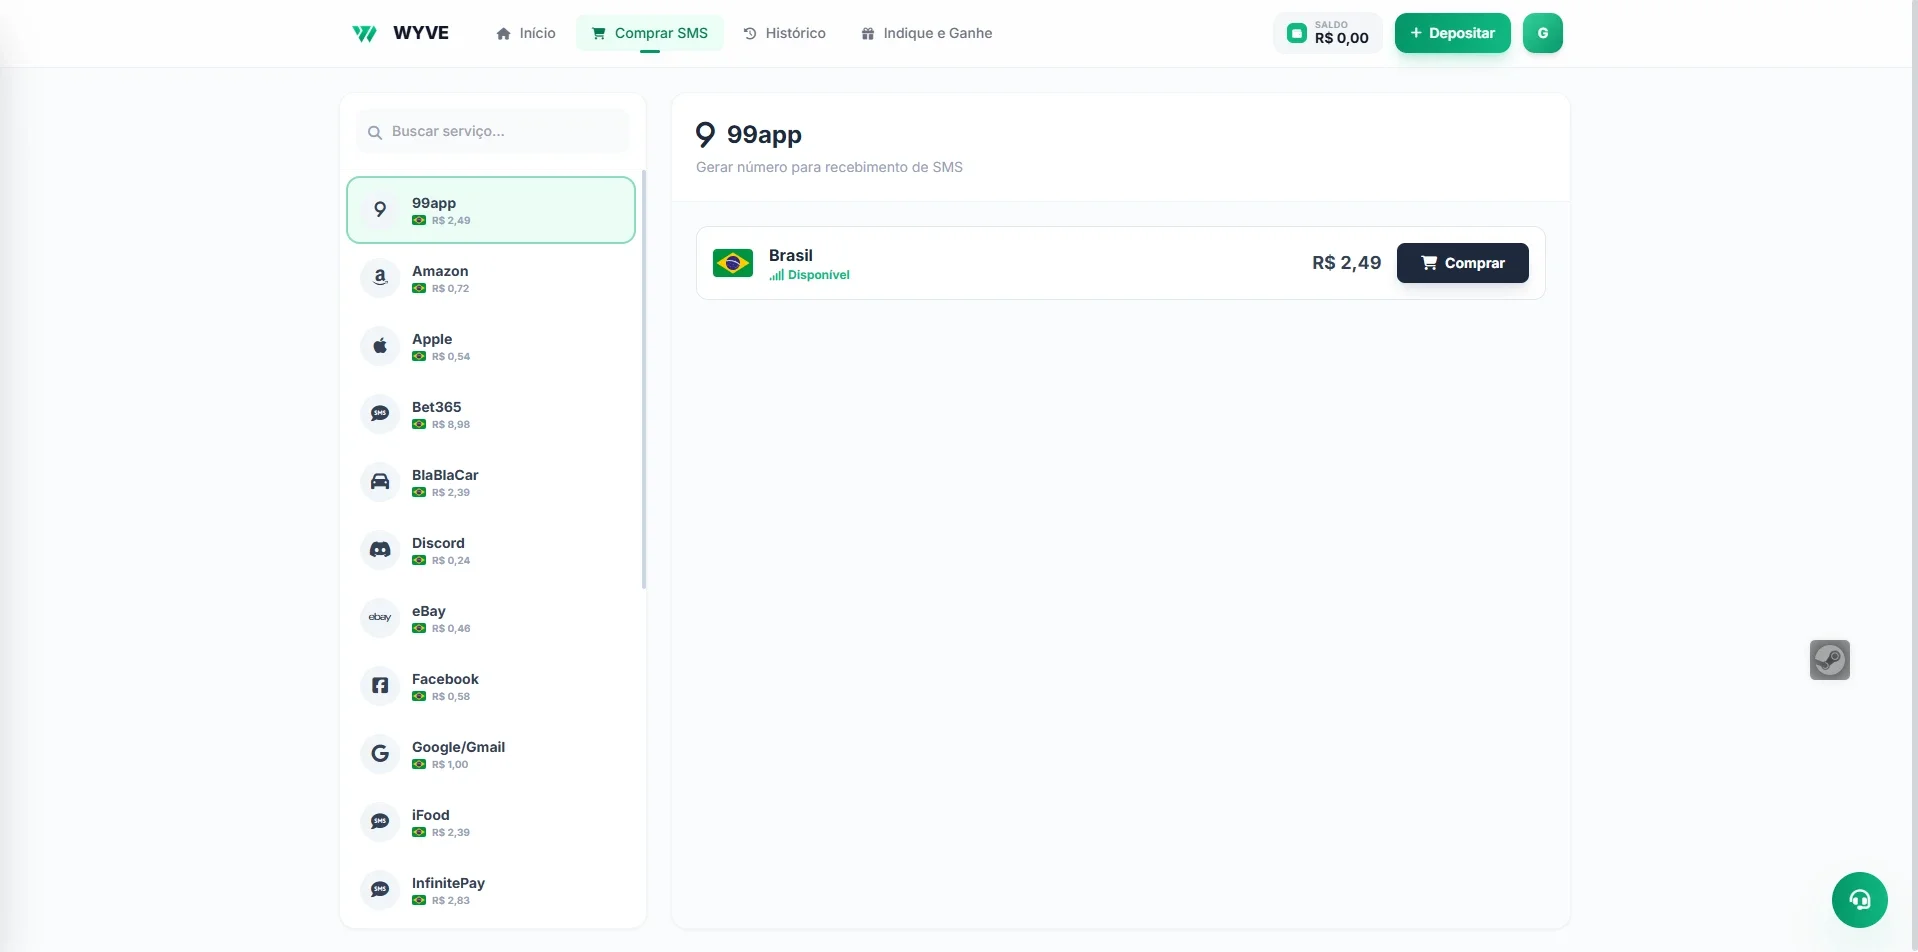
Task: Click the Google/Gmail R$ 1,00 price
Action: coord(450,764)
